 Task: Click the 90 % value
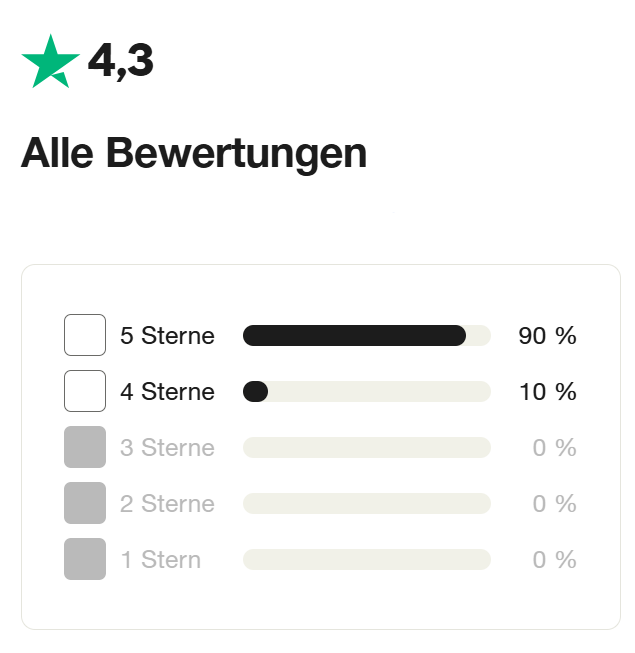pyautogui.click(x=547, y=336)
